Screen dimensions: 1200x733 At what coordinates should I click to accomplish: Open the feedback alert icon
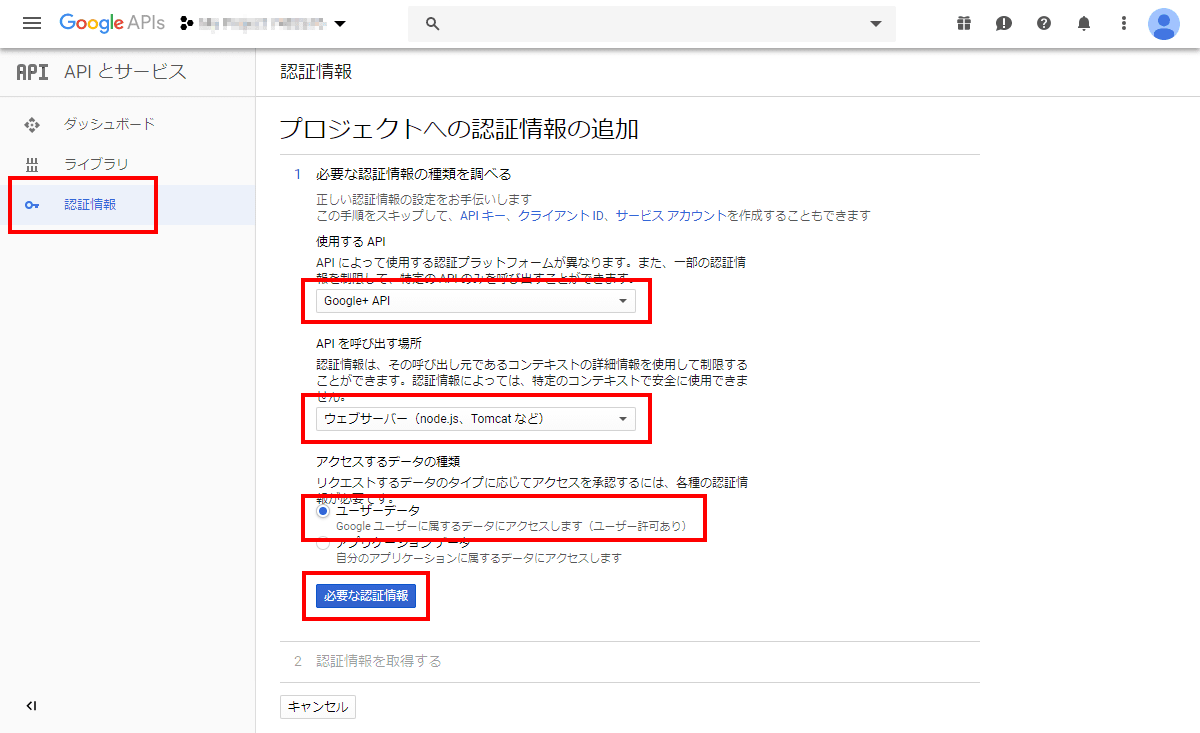pyautogui.click(x=1004, y=23)
